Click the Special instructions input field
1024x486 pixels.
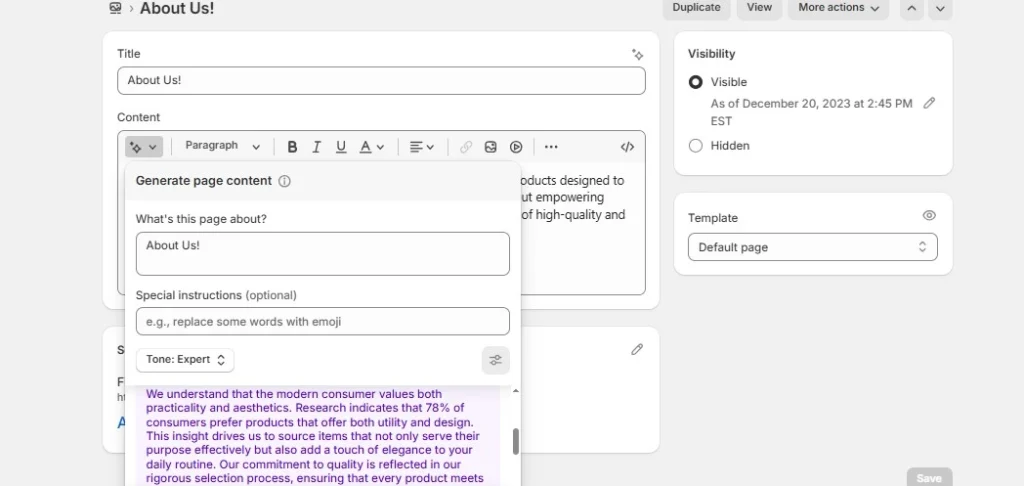tap(323, 321)
